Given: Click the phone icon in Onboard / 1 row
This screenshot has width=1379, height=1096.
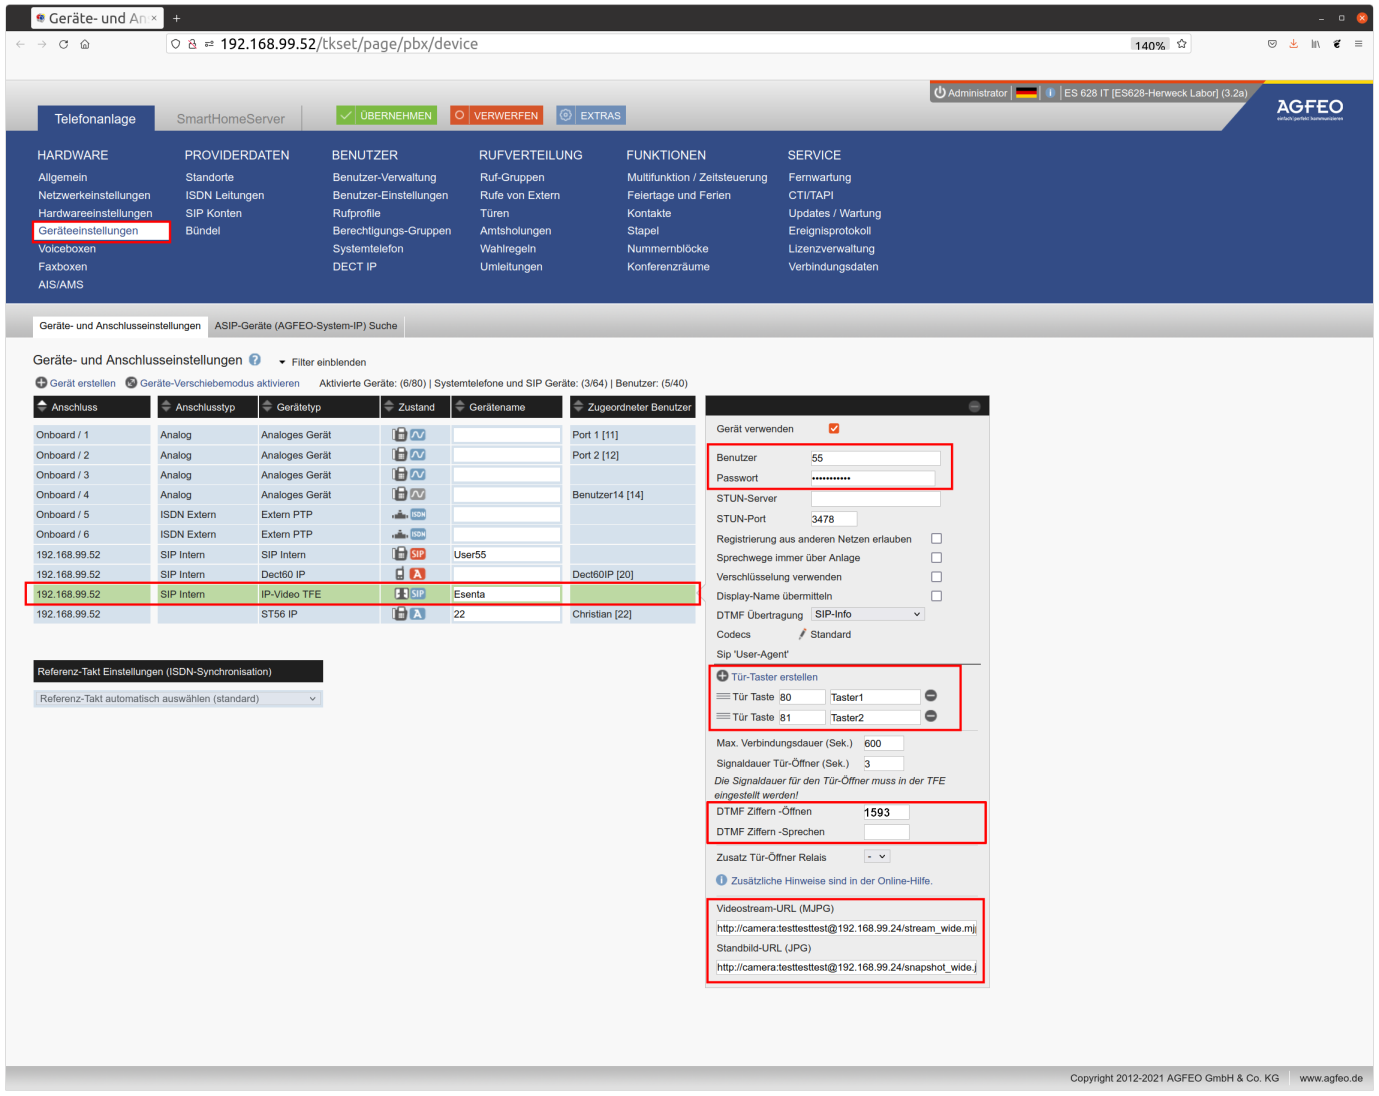Looking at the screenshot, I should (400, 435).
